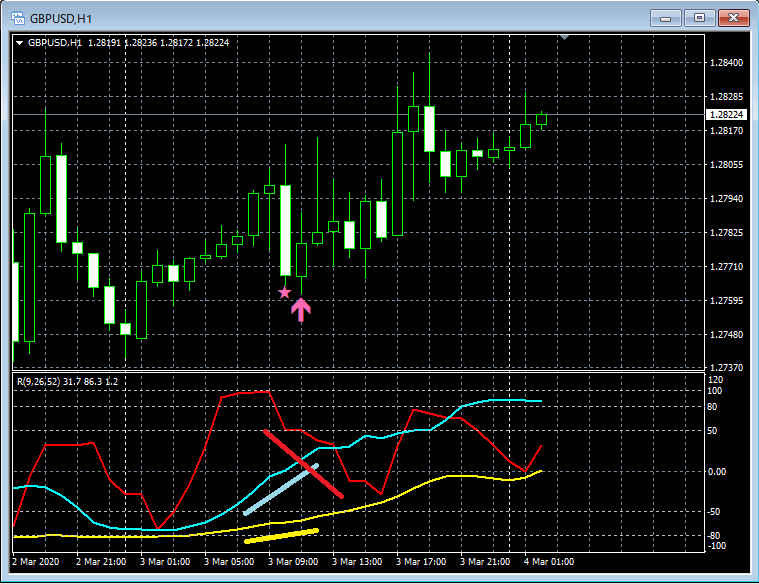759x584 pixels.
Task: Click indicator scale value 0.00
Action: (716, 472)
